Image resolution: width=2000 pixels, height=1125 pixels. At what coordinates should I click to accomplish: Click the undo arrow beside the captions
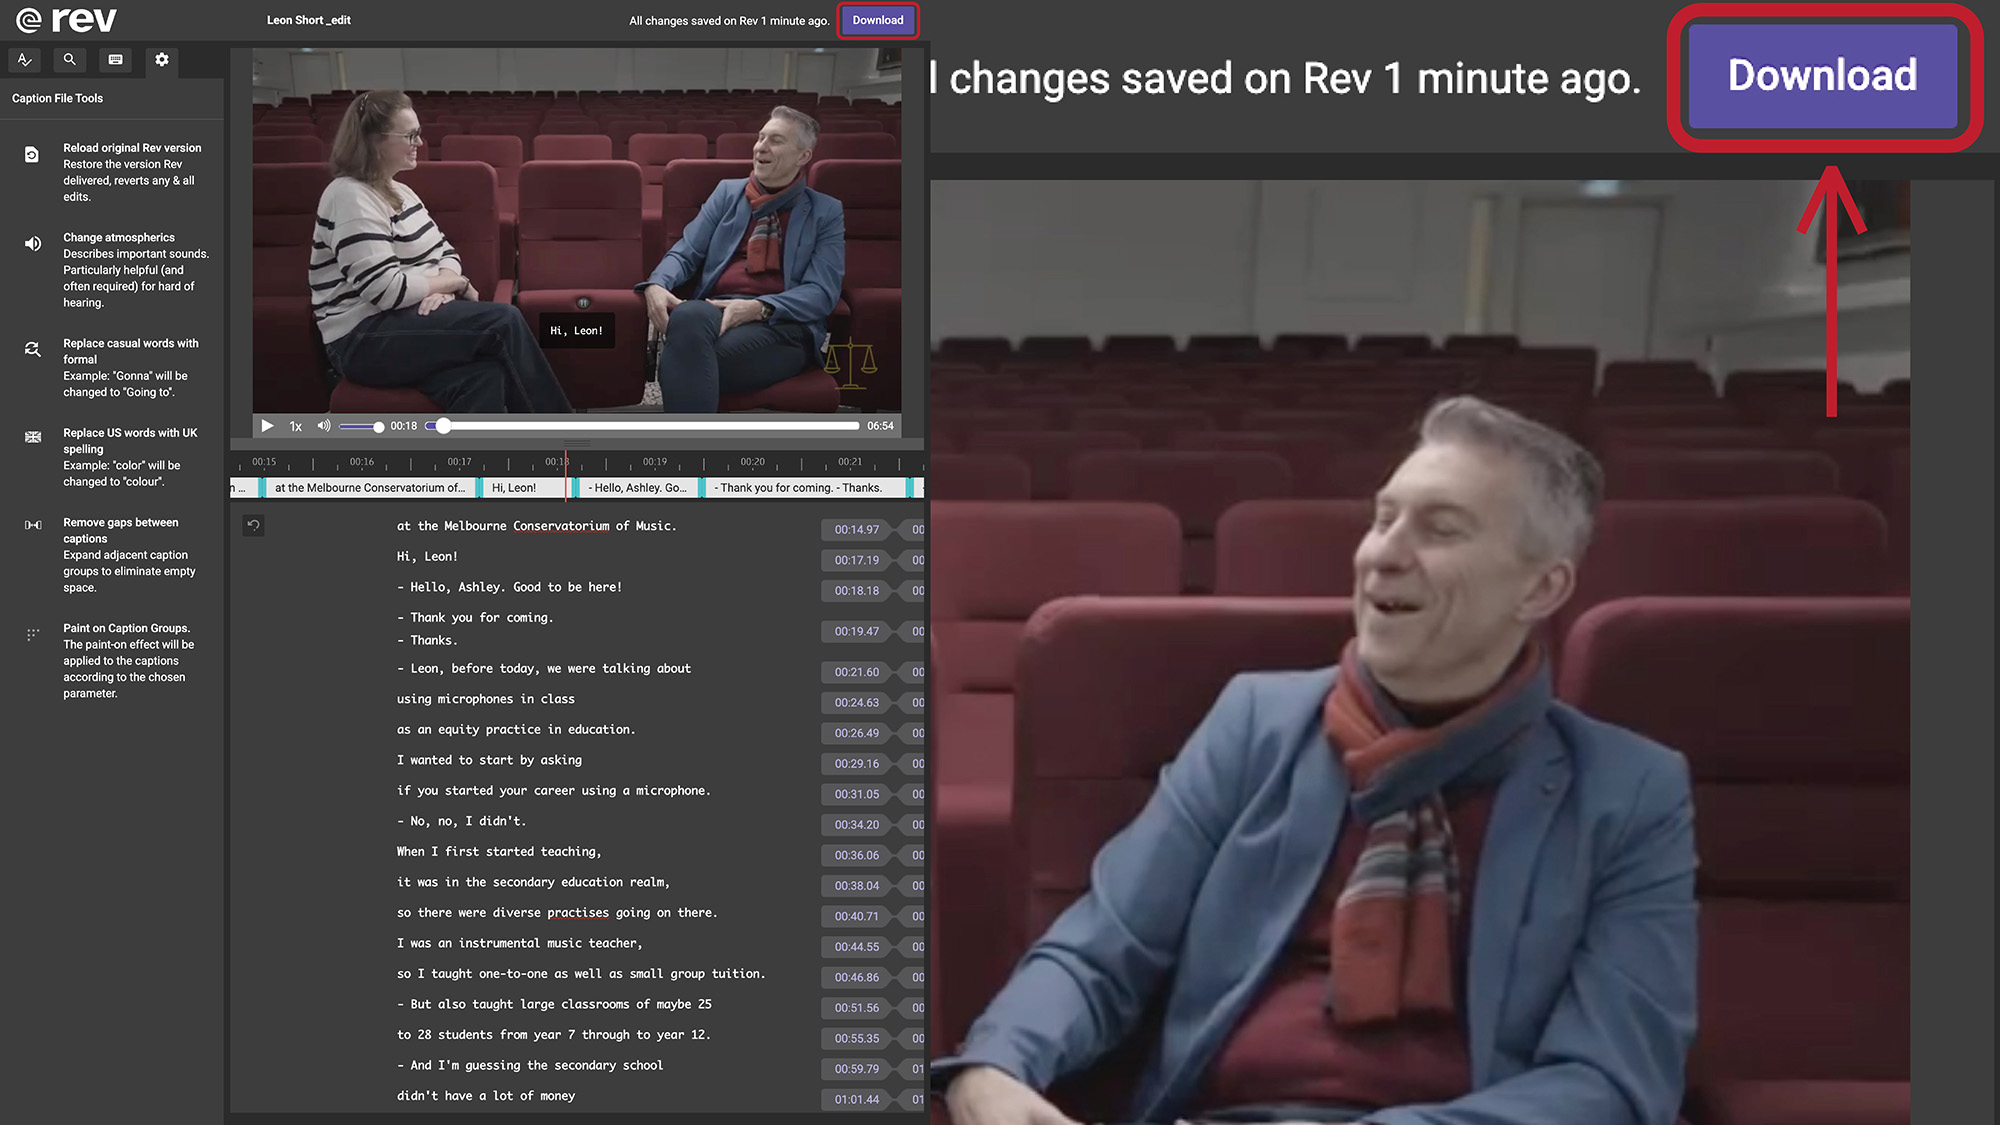click(254, 525)
